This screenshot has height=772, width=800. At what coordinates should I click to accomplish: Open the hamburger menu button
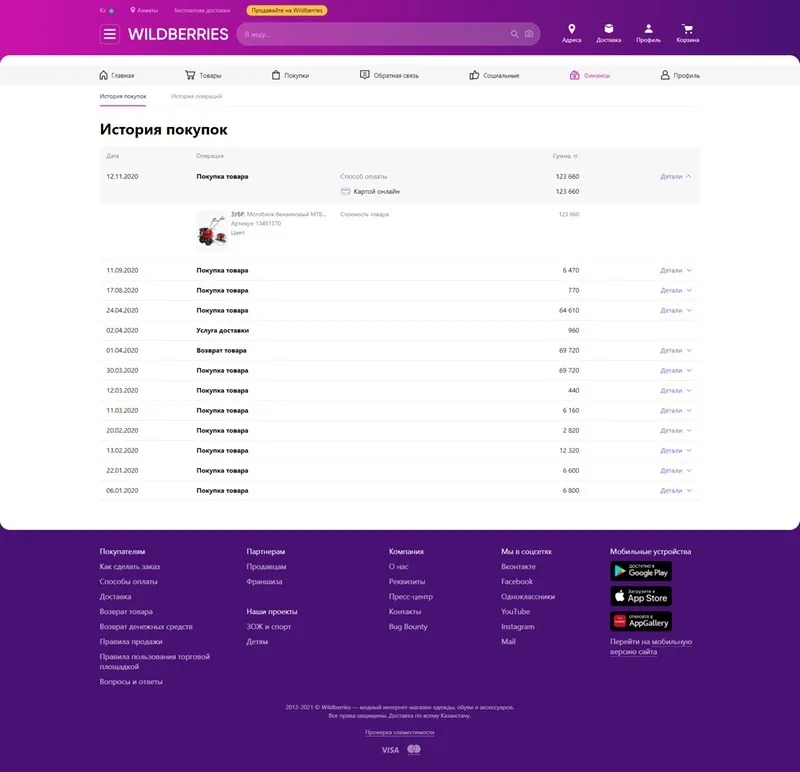click(x=110, y=34)
